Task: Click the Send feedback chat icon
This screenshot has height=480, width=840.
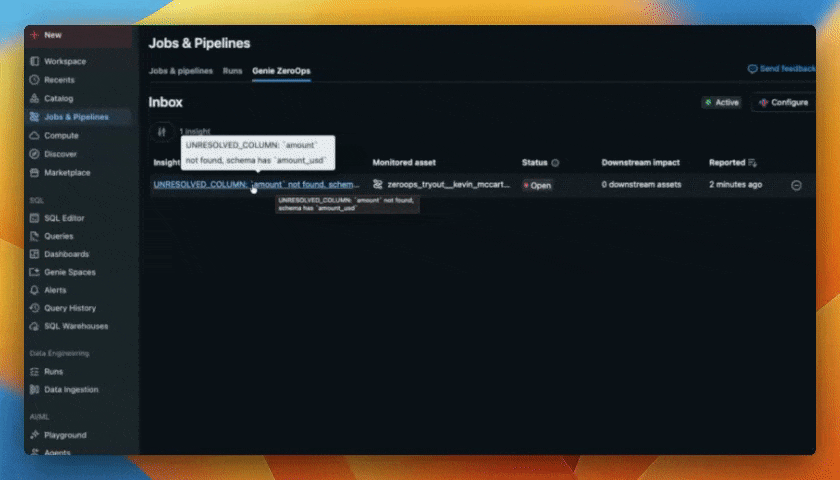Action: (753, 69)
